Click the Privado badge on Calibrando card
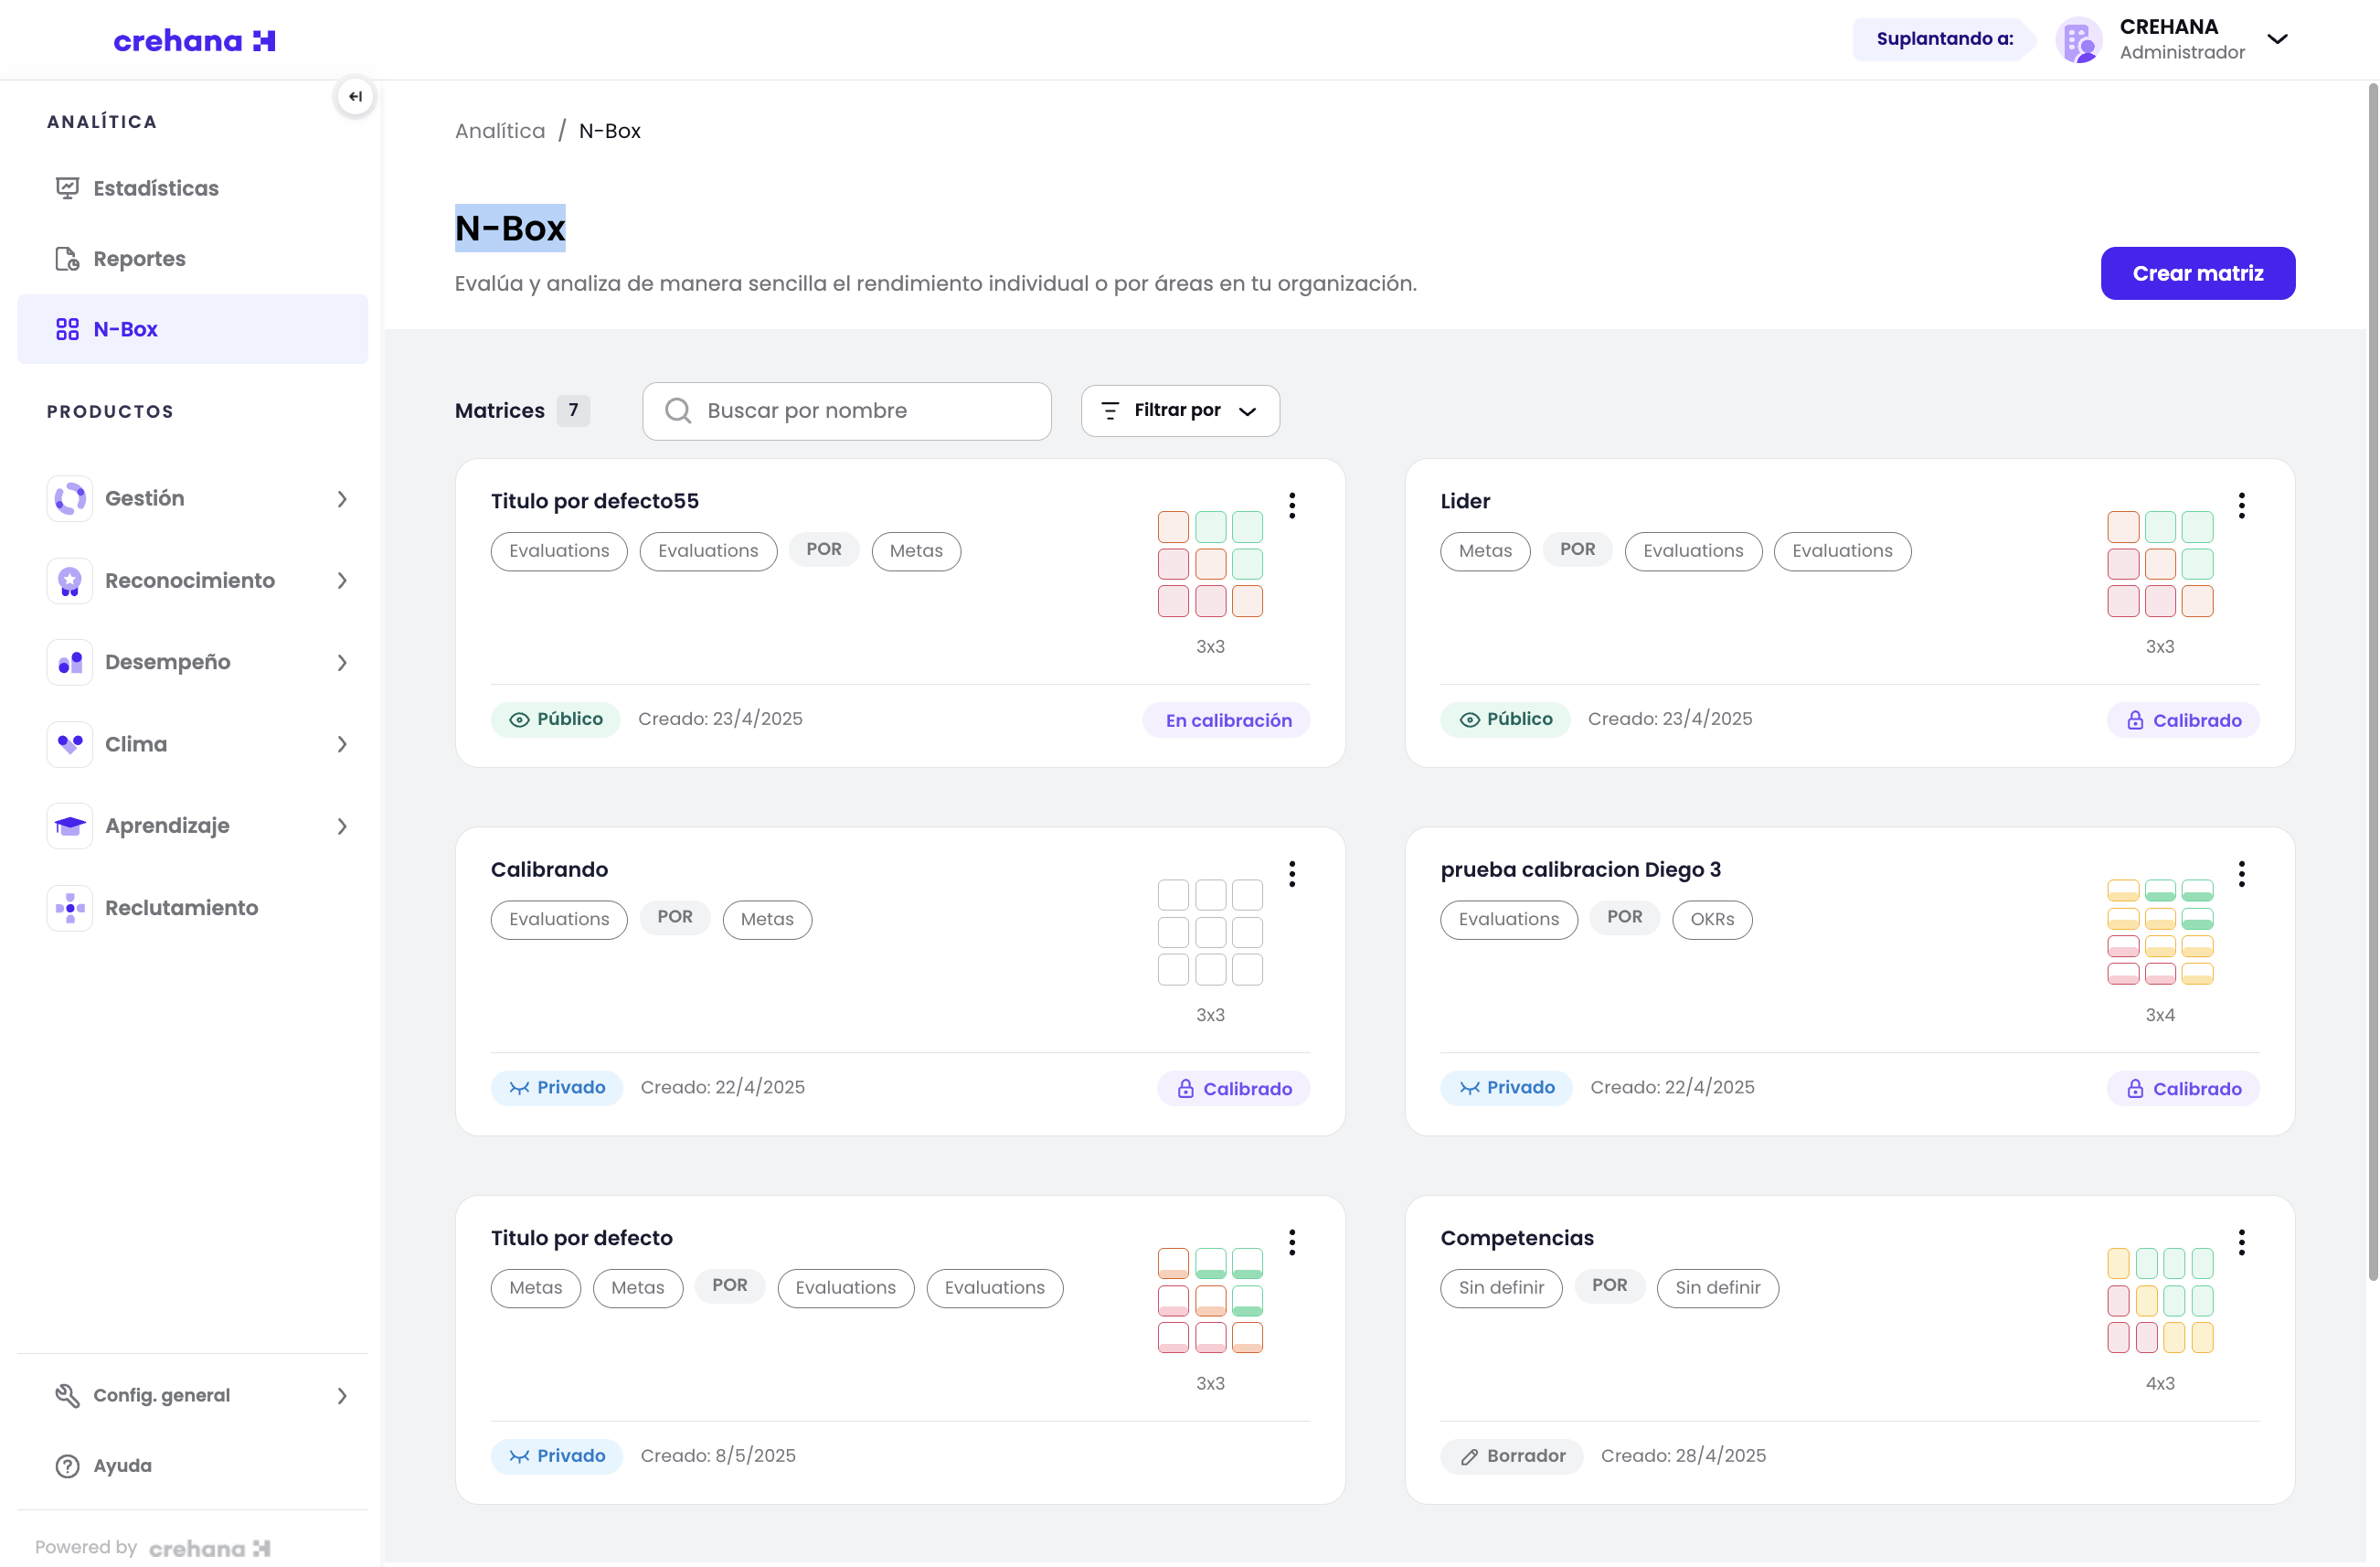2380x1567 pixels. point(557,1088)
